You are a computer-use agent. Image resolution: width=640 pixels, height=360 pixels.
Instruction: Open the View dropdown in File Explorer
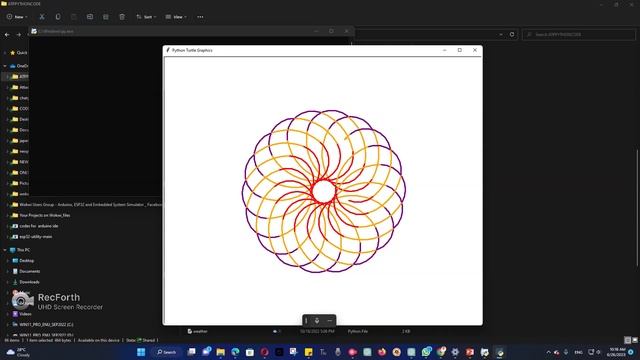(176, 17)
